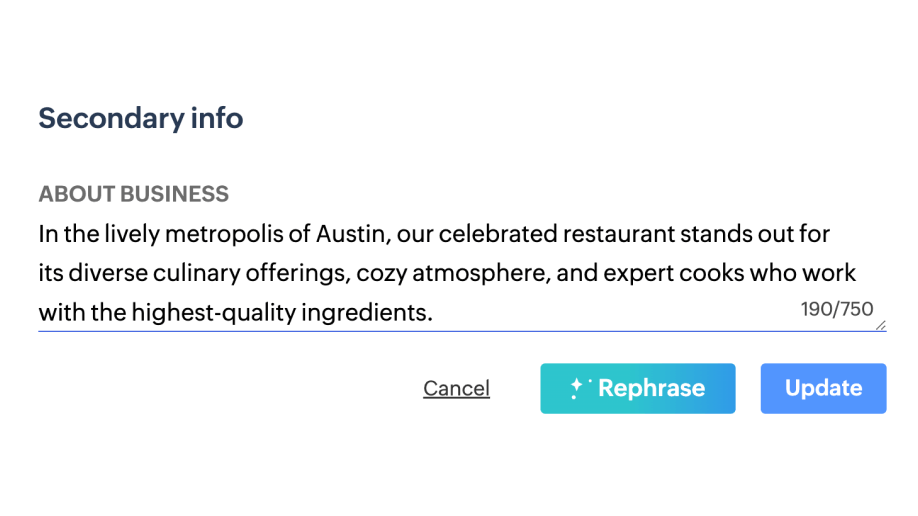Click the Secondary info heading

pos(140,118)
